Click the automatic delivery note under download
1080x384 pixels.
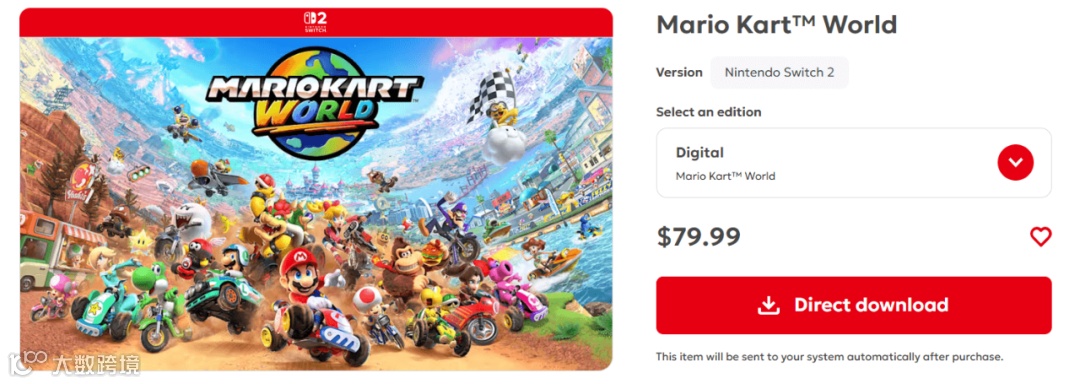(829, 356)
